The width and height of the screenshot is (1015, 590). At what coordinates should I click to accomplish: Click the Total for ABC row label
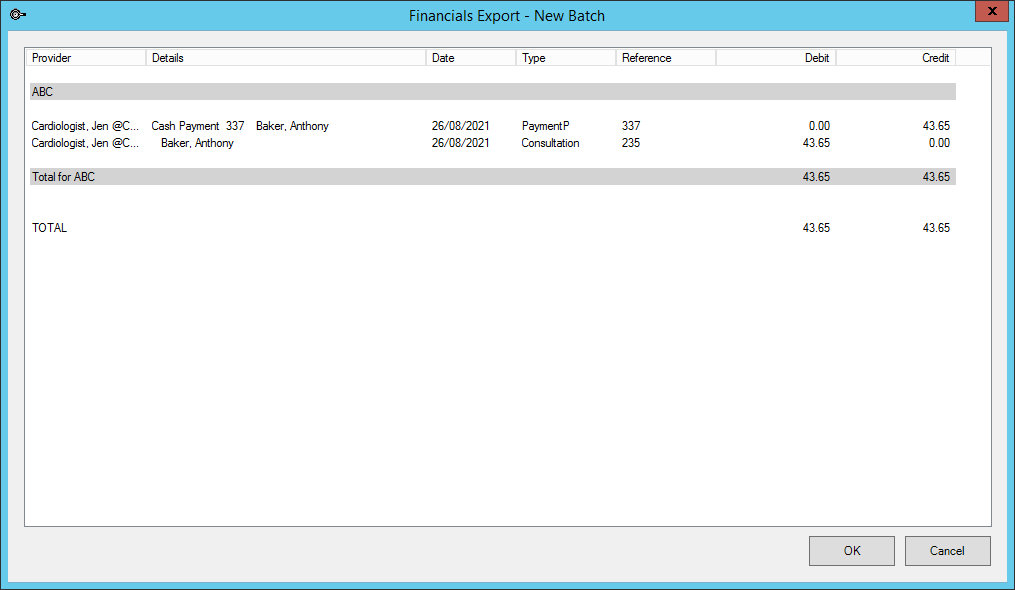pos(63,177)
